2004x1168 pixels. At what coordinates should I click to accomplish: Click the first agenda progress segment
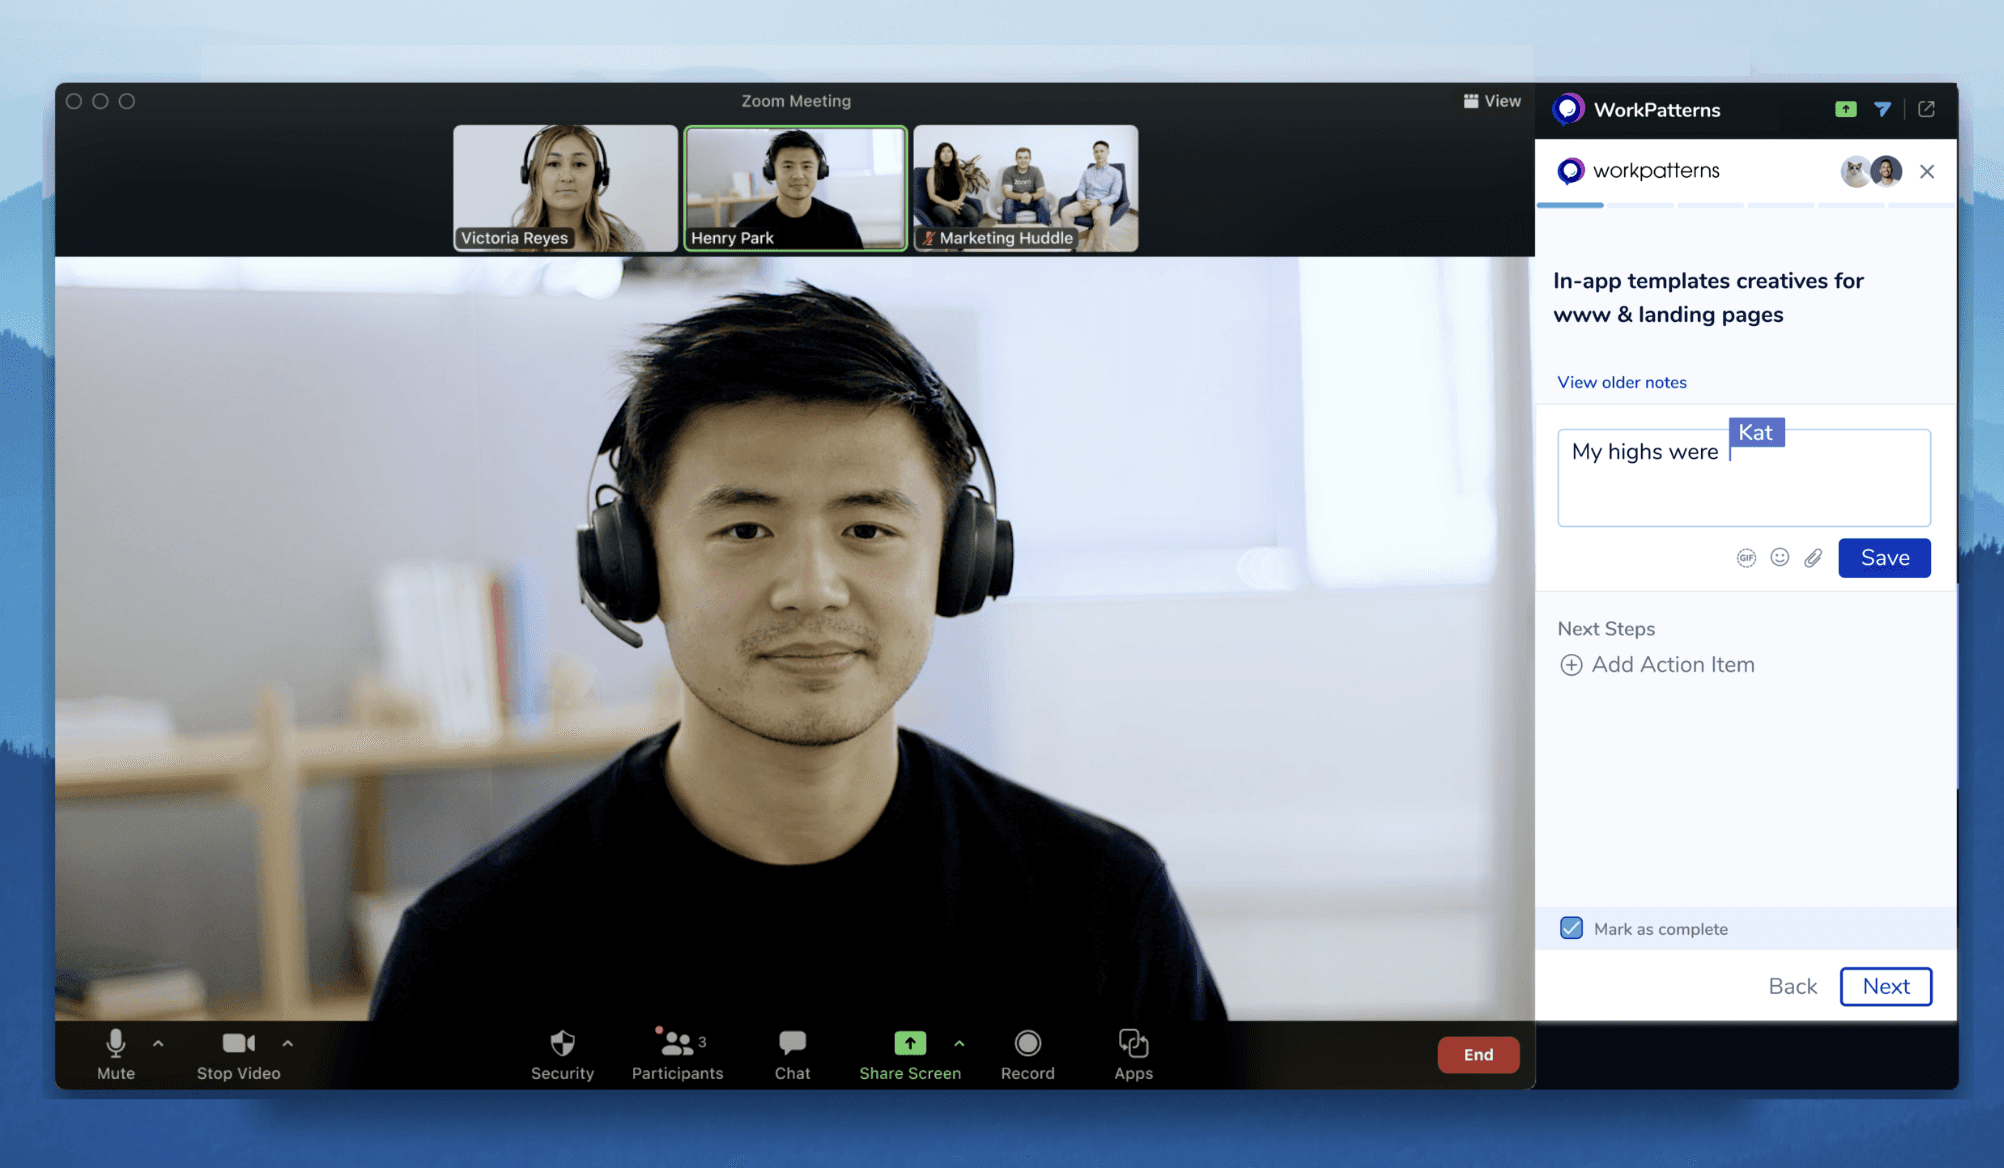(x=1570, y=205)
